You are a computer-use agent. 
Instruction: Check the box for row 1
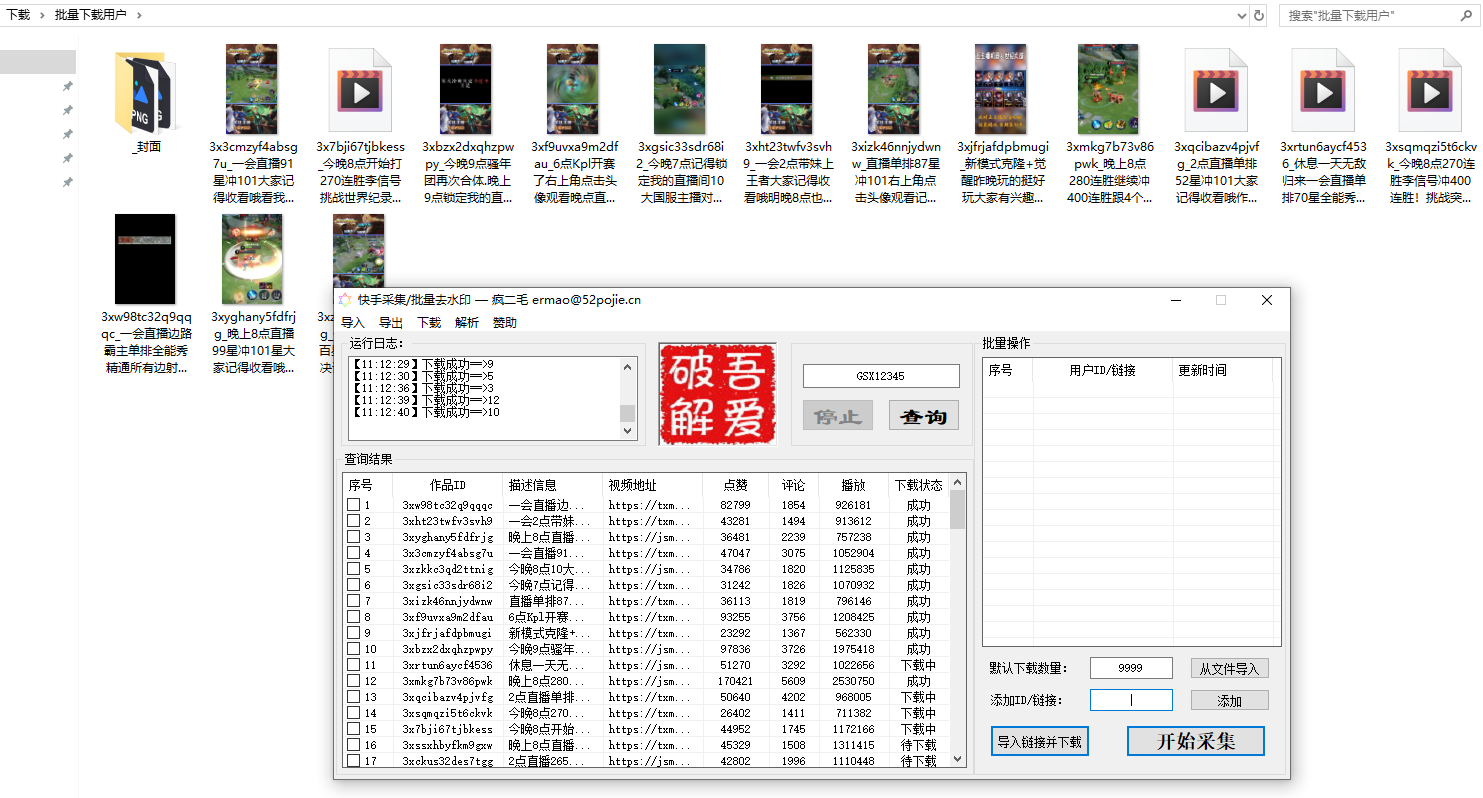[353, 505]
